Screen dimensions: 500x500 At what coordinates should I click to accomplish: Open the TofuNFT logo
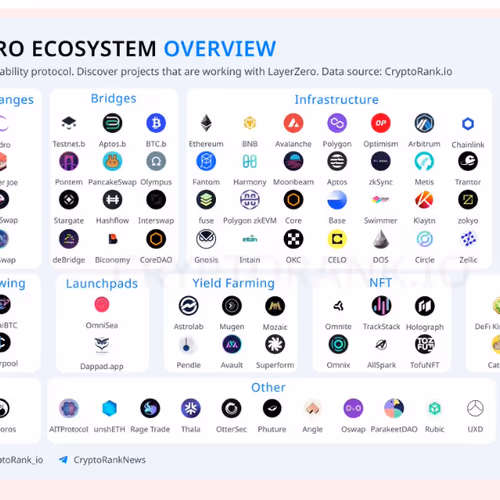(x=425, y=344)
